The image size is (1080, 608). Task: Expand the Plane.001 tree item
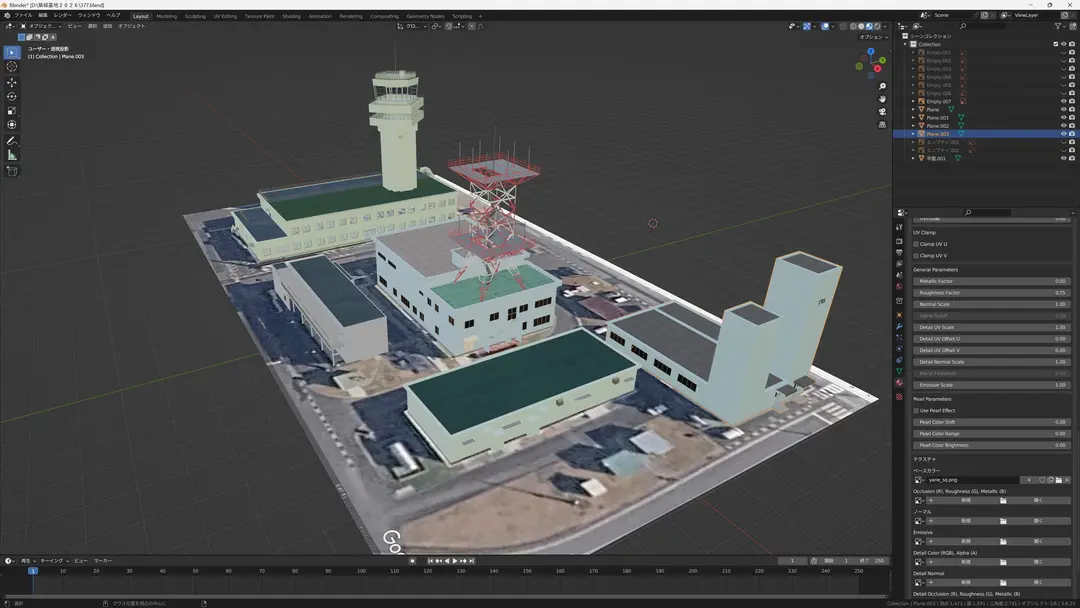(x=913, y=118)
